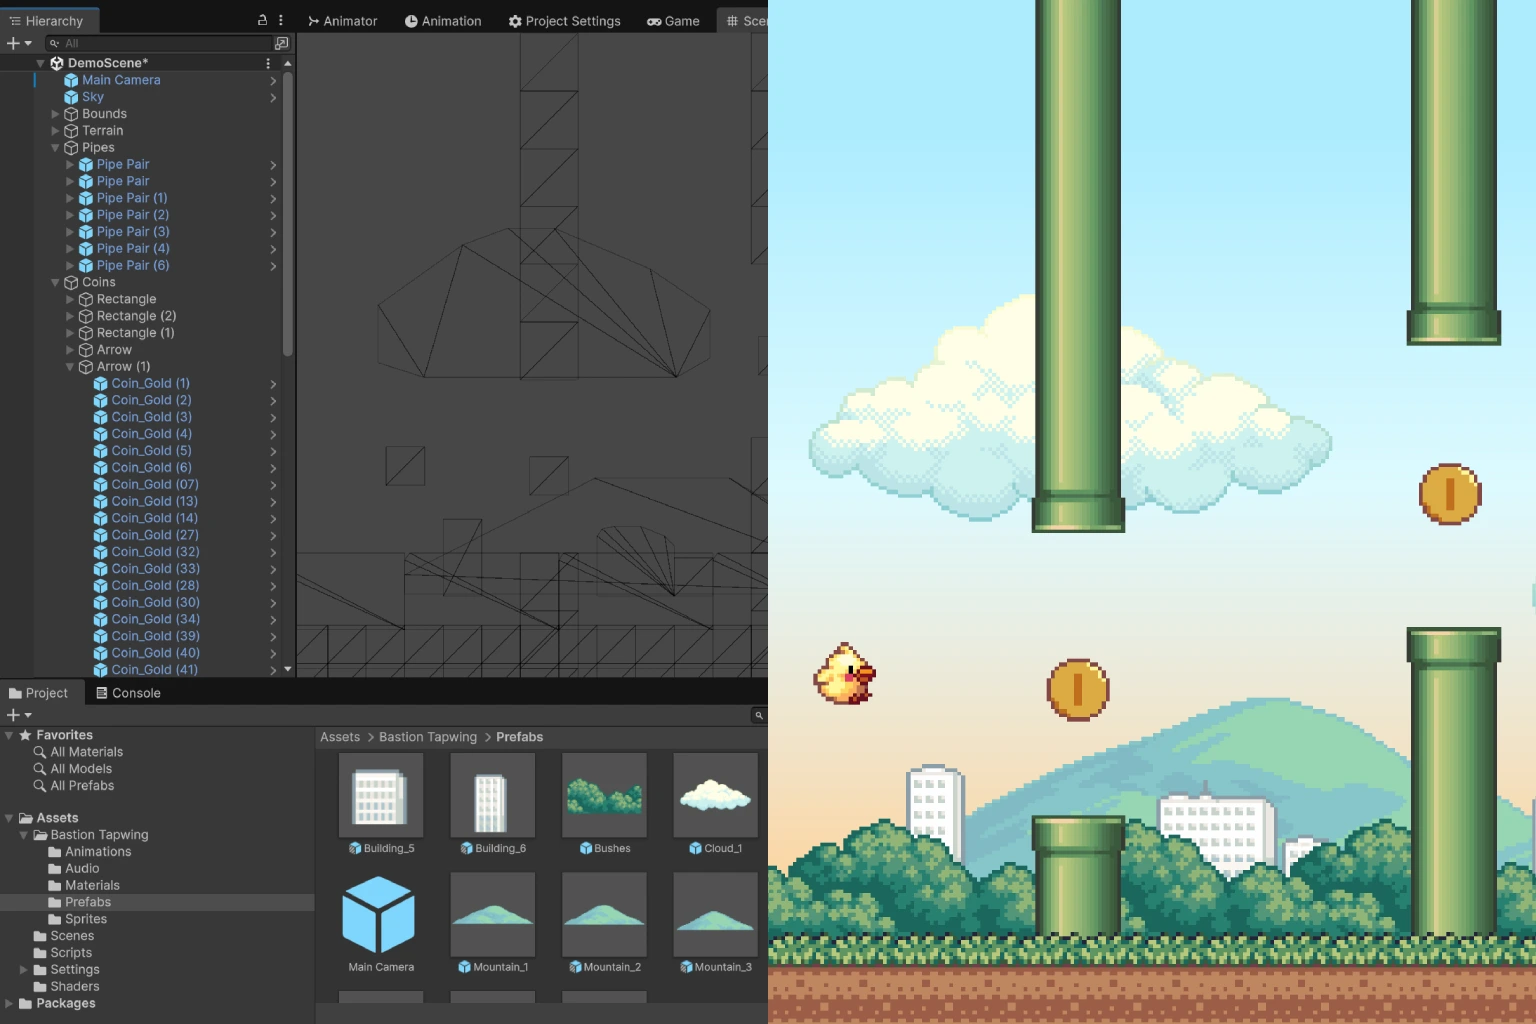Switch to the Animator tab
This screenshot has height=1024, width=1536.
point(342,21)
